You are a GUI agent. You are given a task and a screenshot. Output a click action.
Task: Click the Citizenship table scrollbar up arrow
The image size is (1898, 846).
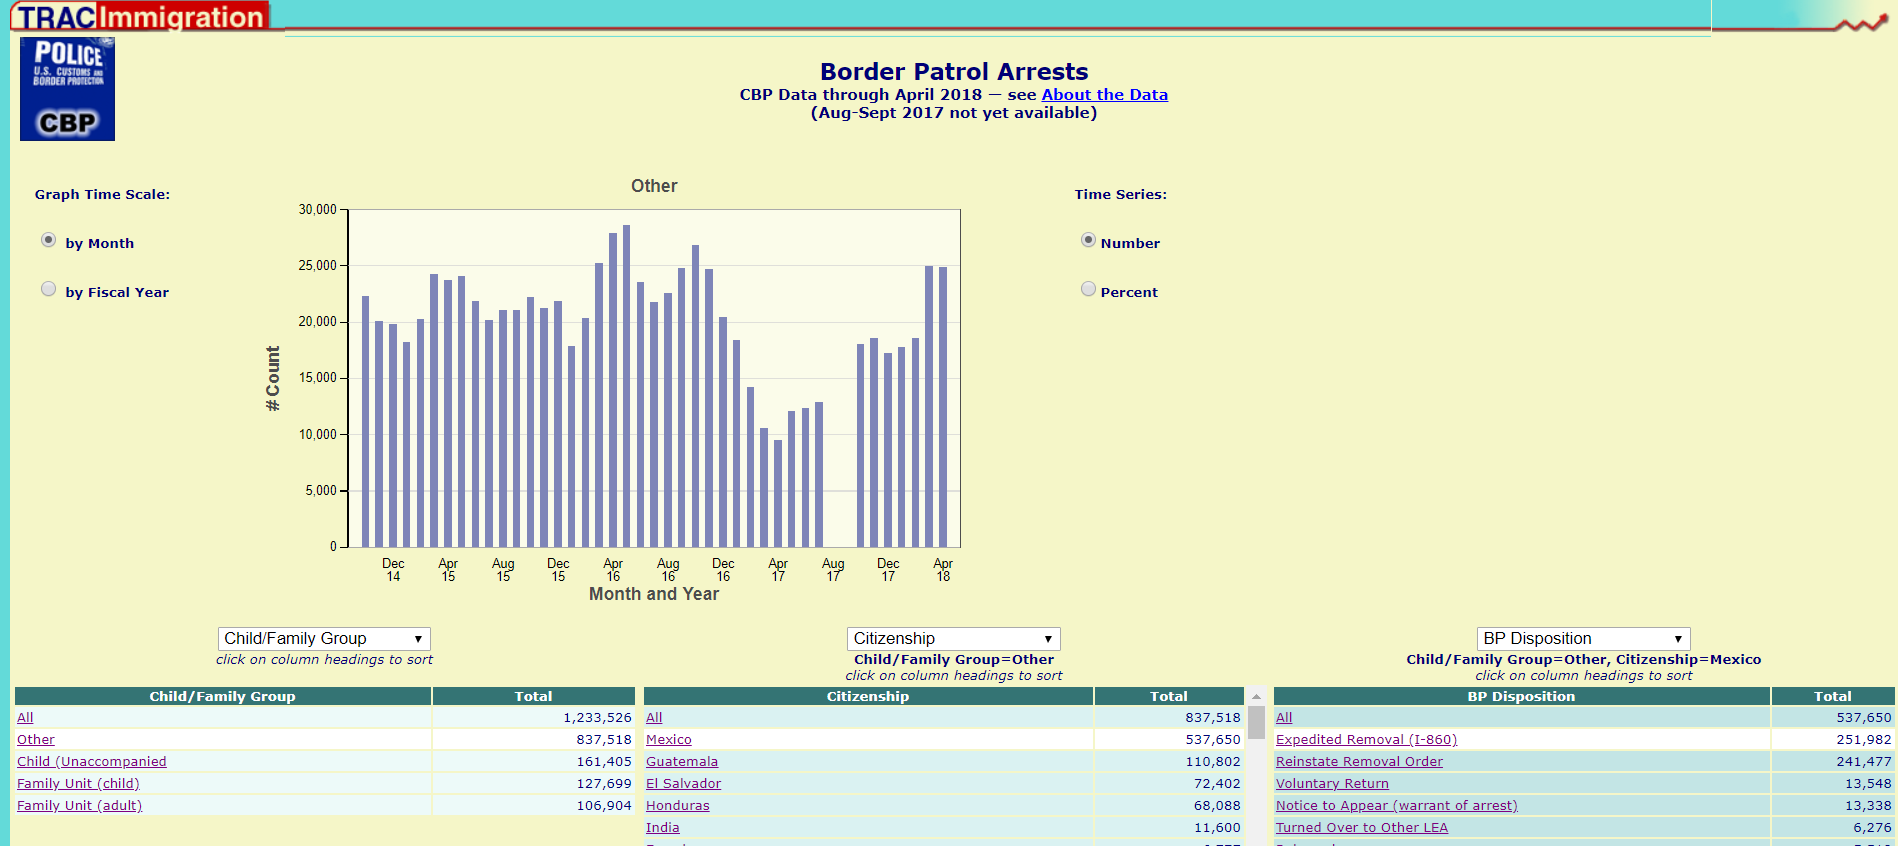(x=1256, y=696)
